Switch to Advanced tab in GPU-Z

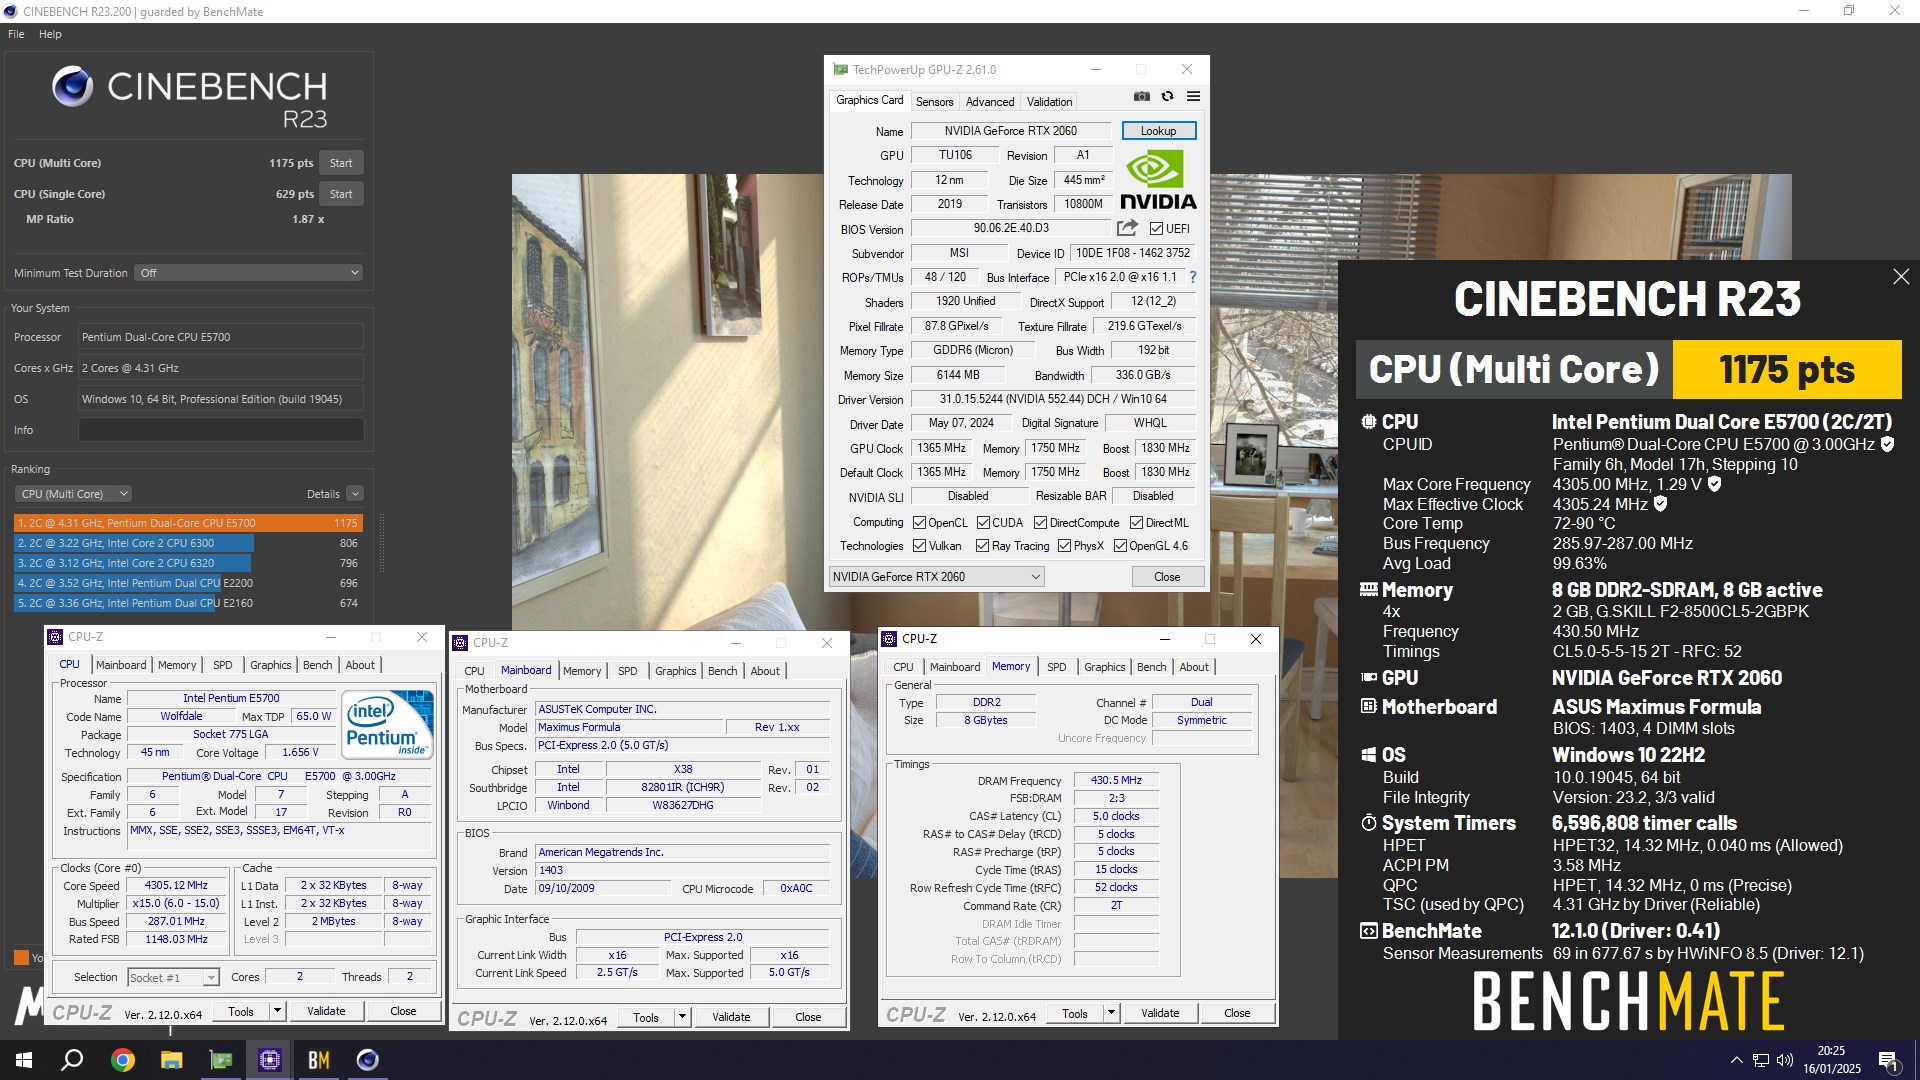990,102
